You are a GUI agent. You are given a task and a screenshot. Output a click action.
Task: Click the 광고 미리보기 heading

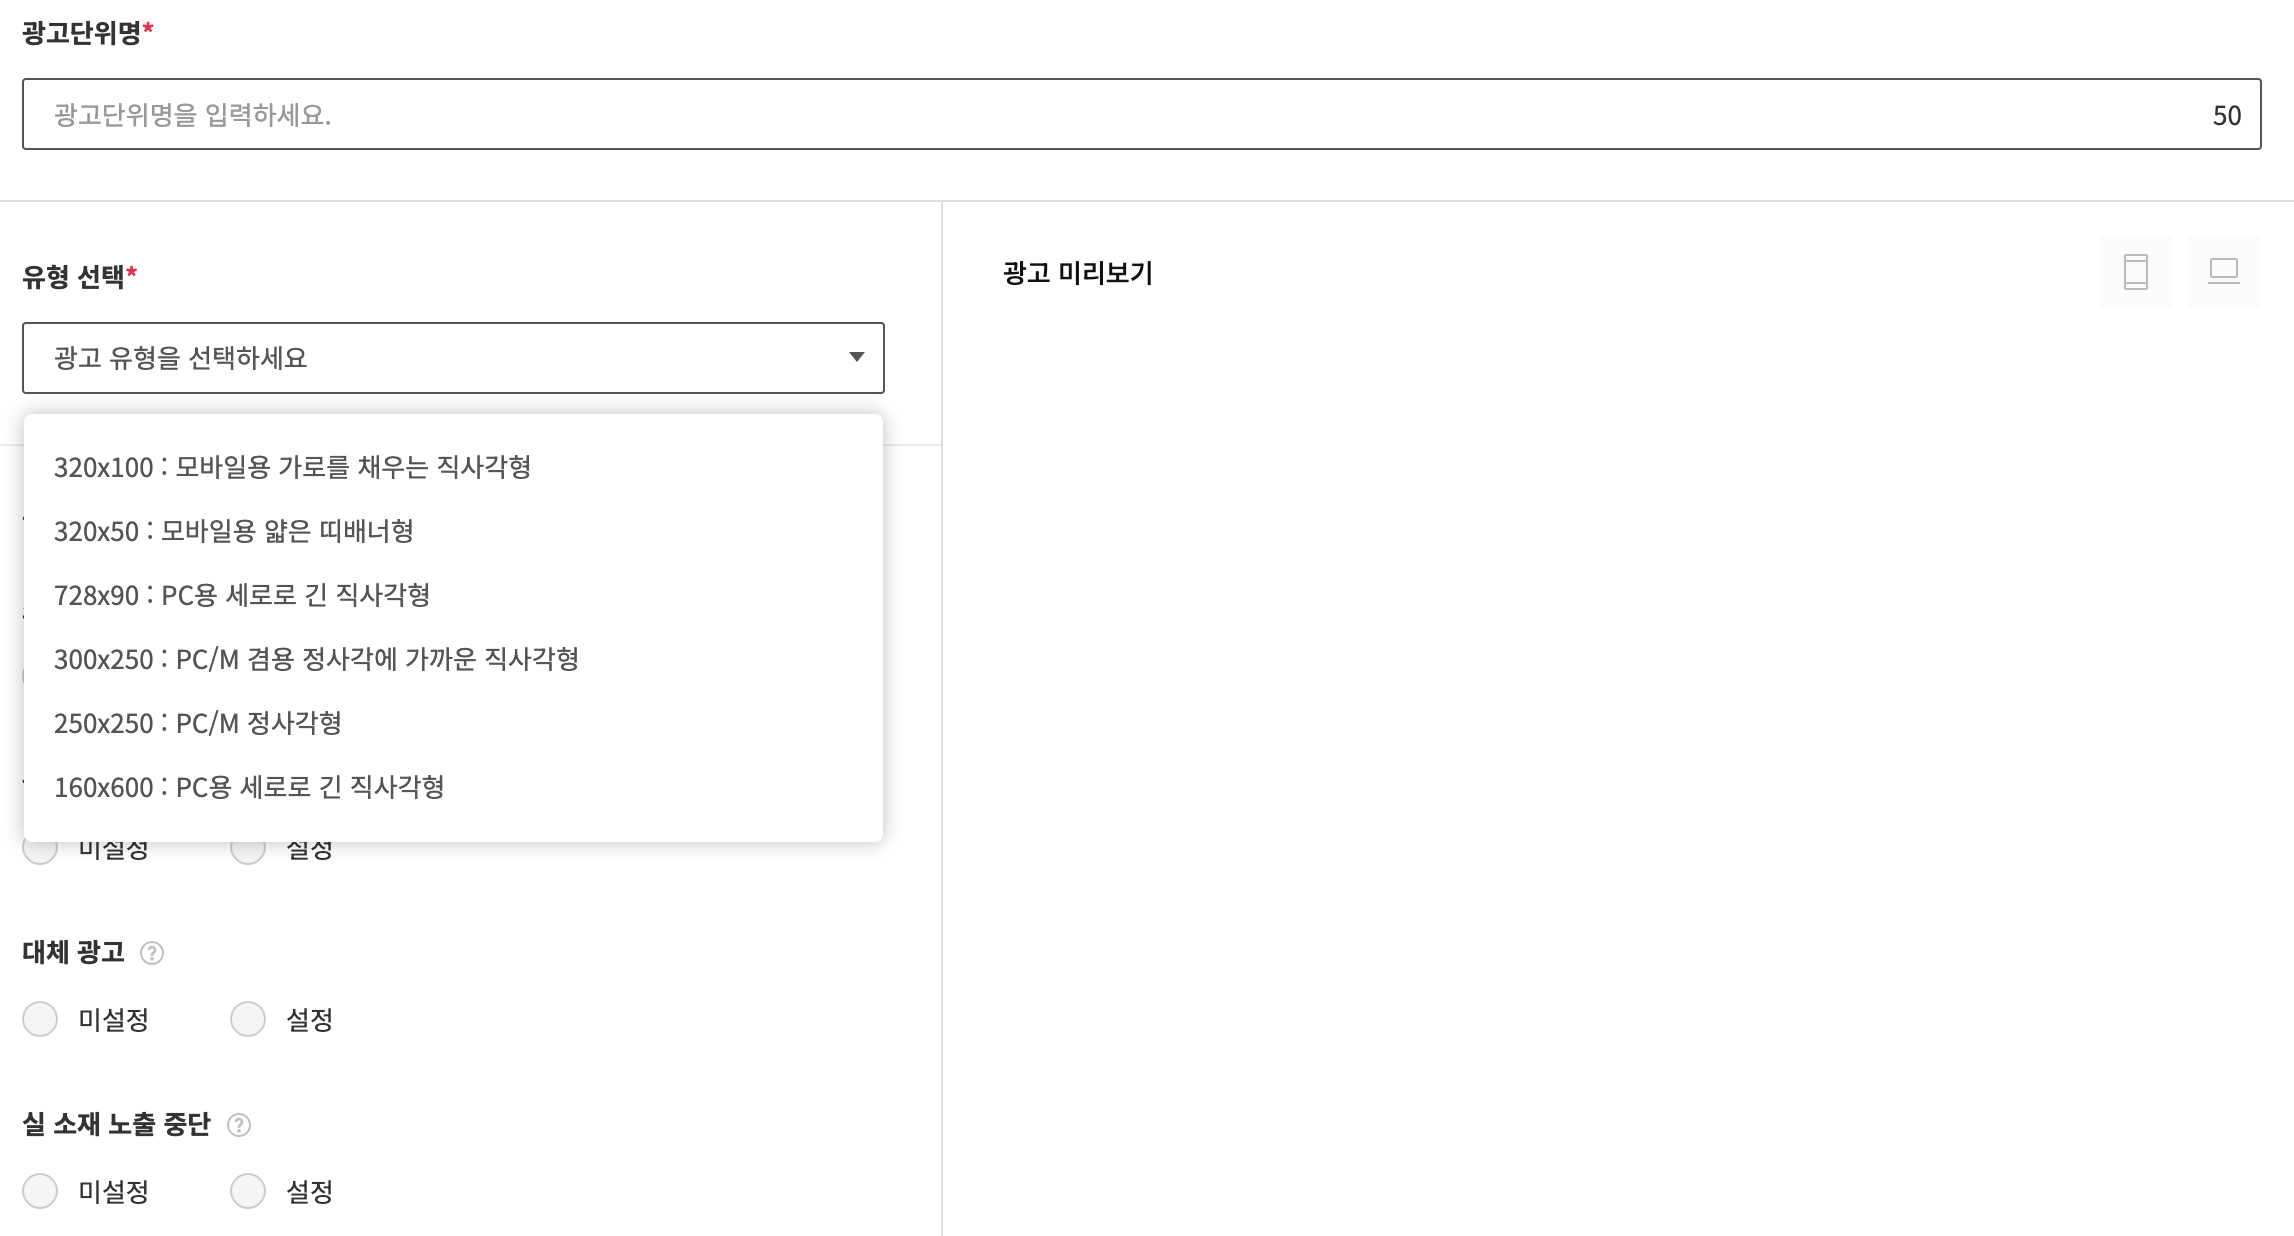[1077, 273]
